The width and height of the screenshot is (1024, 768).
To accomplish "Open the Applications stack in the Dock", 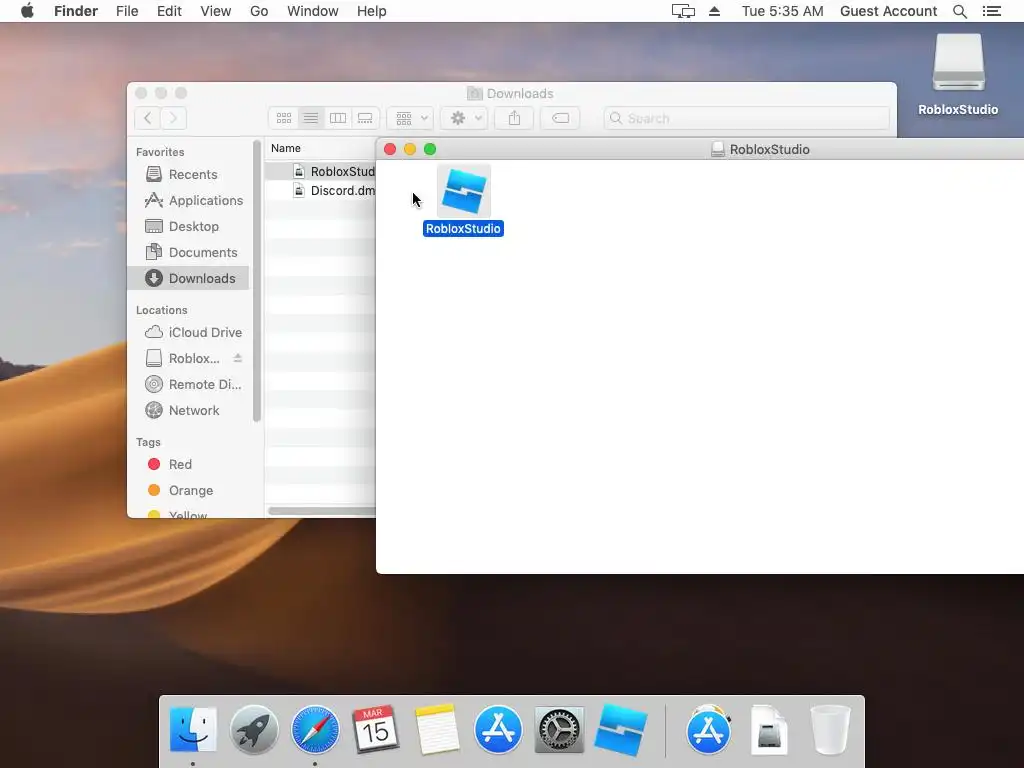I will [709, 729].
